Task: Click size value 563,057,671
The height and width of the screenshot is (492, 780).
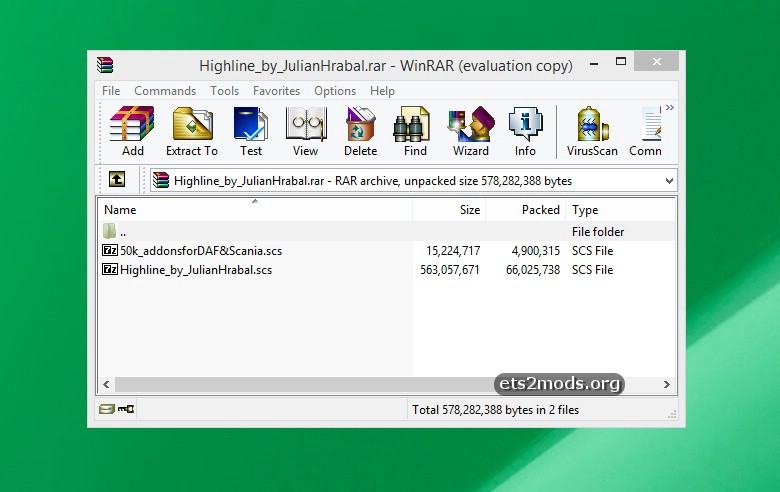Action: [450, 270]
